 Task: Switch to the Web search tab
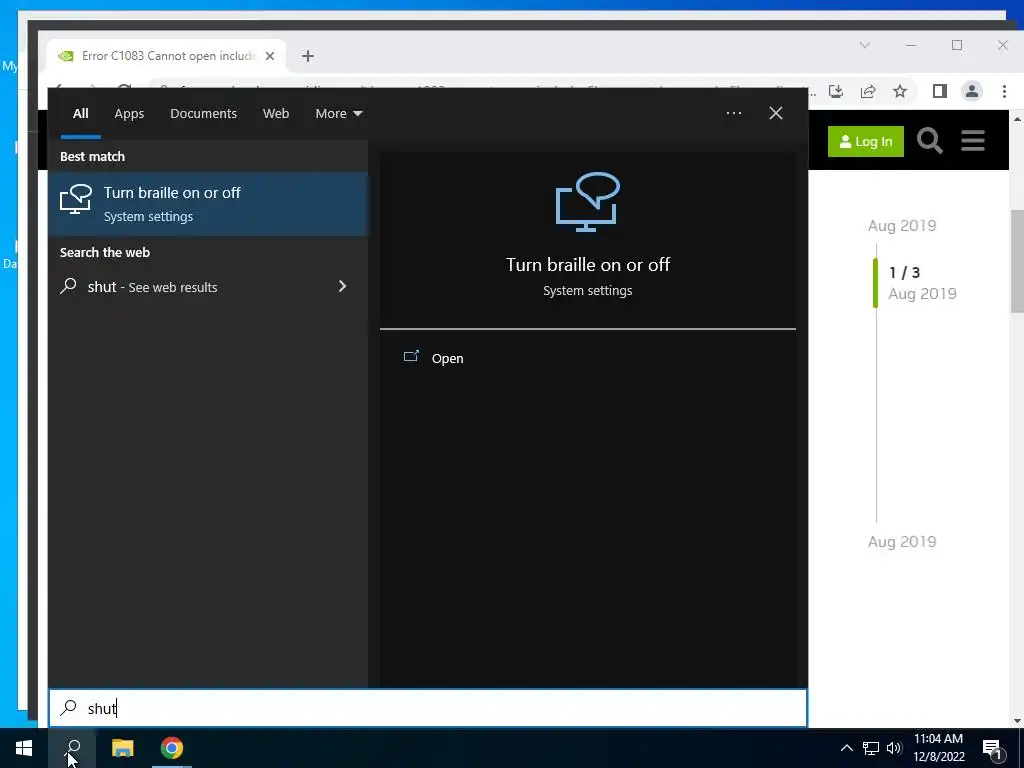(x=276, y=114)
